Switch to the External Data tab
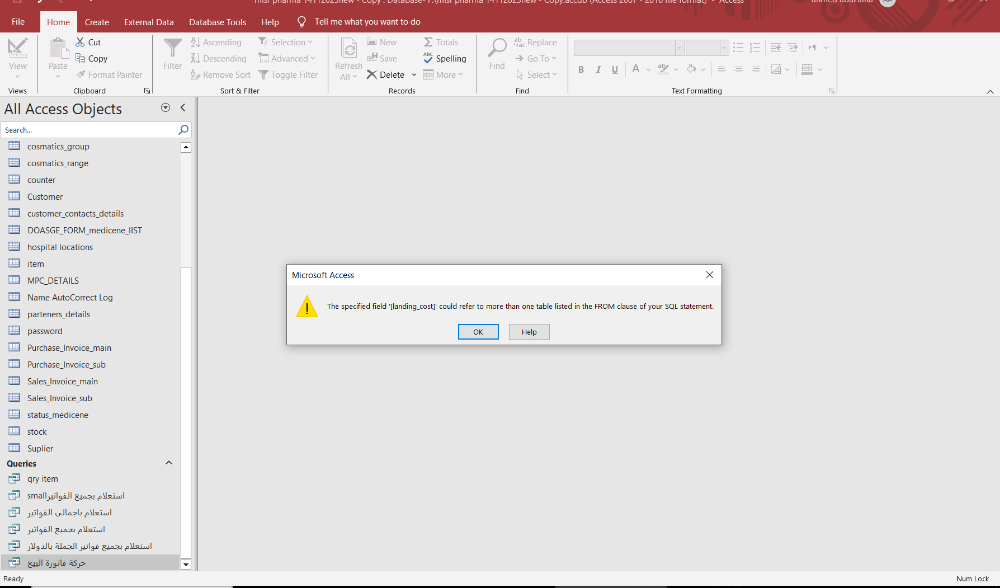Viewport: 1000px width, 588px height. pos(149,22)
